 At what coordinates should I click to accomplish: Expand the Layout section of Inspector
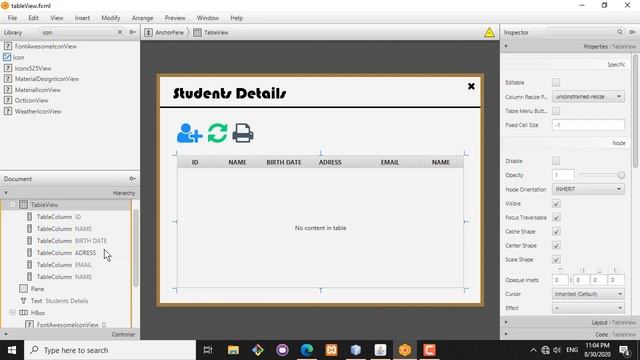point(506,322)
